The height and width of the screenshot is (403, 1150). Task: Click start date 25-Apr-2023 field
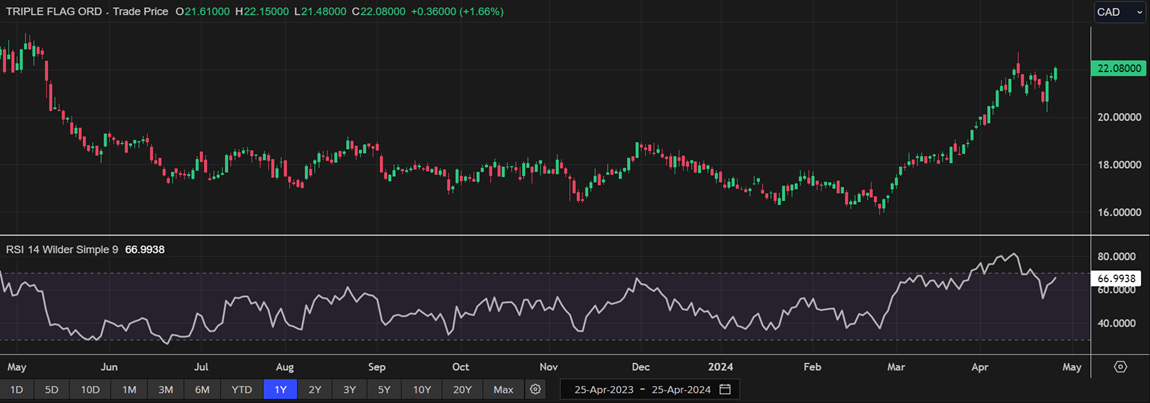[x=602, y=389]
